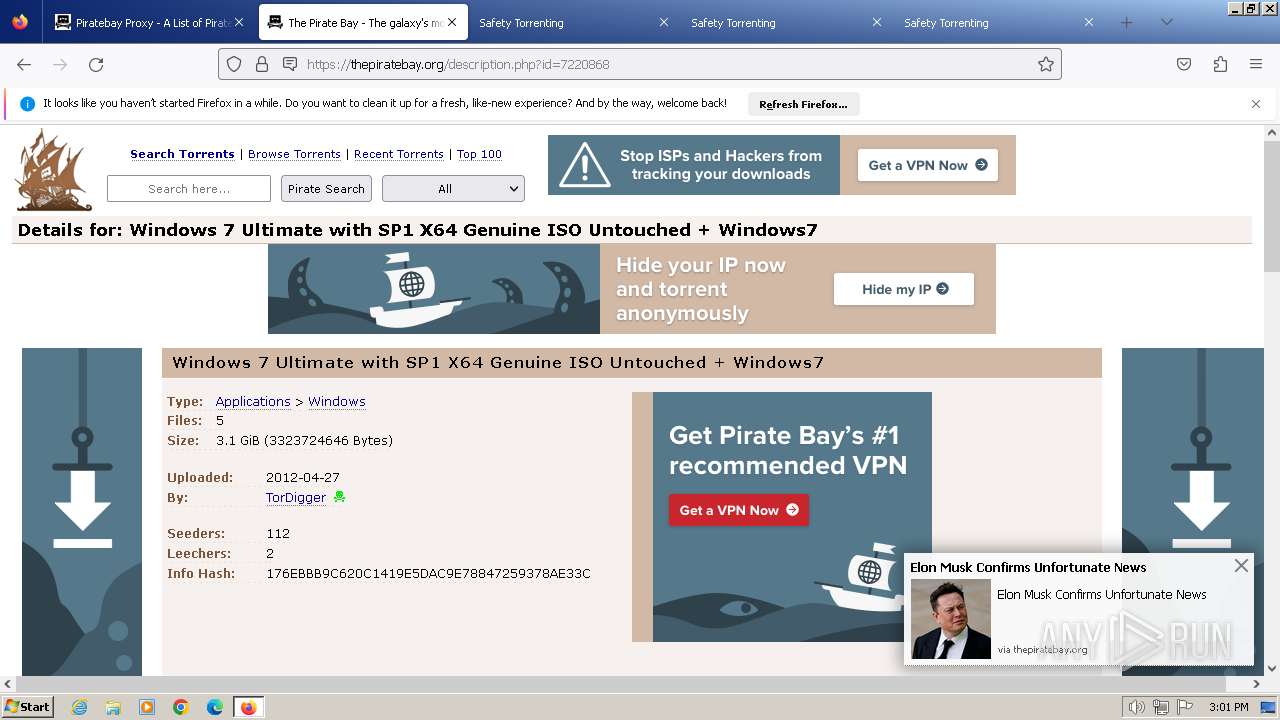This screenshot has width=1280, height=720.
Task: Open site permissions icon in address bar
Action: click(x=290, y=64)
